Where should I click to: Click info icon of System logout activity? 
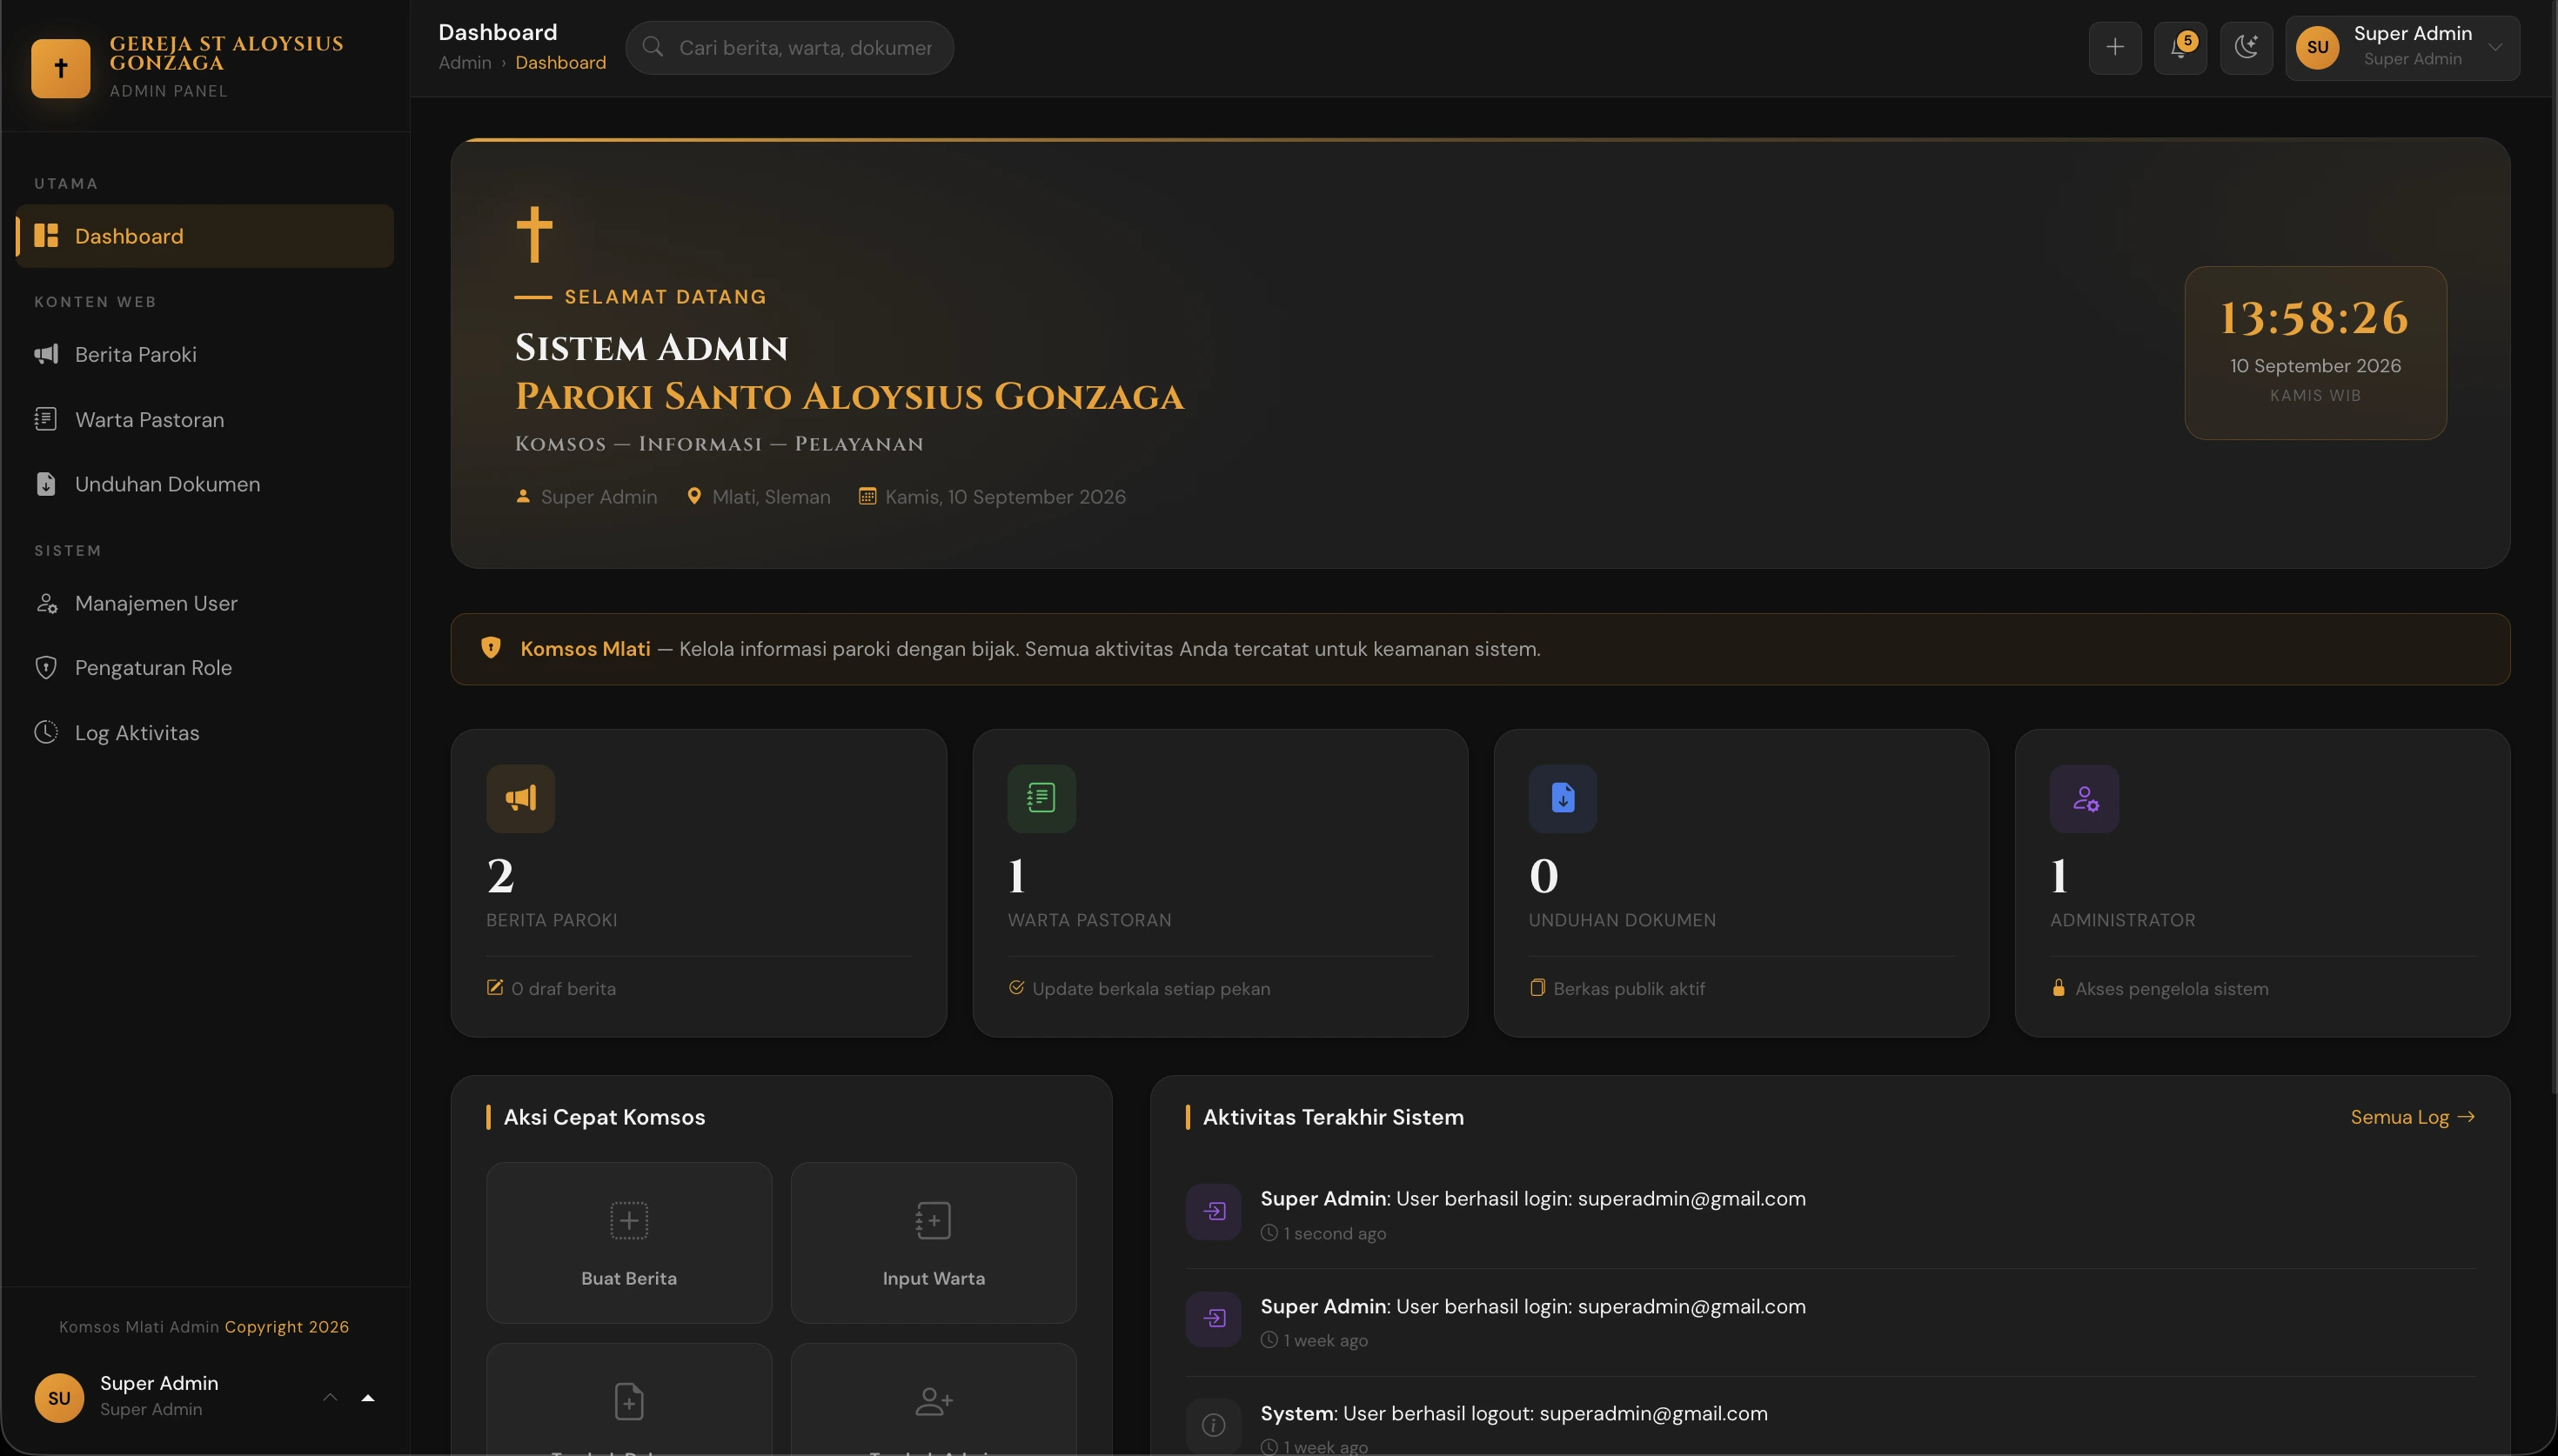(x=1214, y=1425)
